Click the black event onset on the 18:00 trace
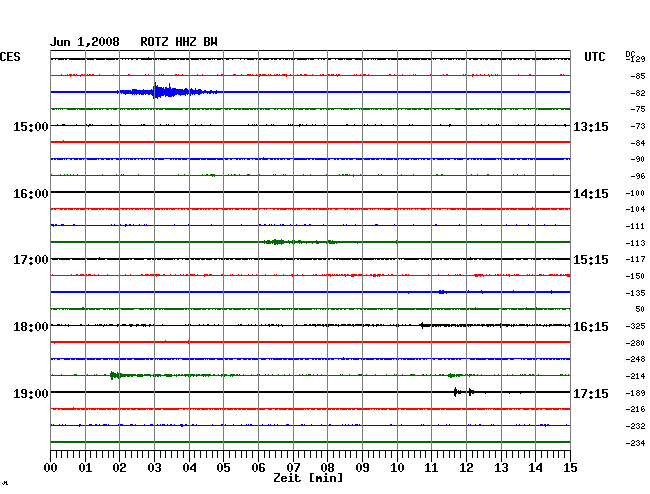The image size is (650, 494). click(423, 325)
